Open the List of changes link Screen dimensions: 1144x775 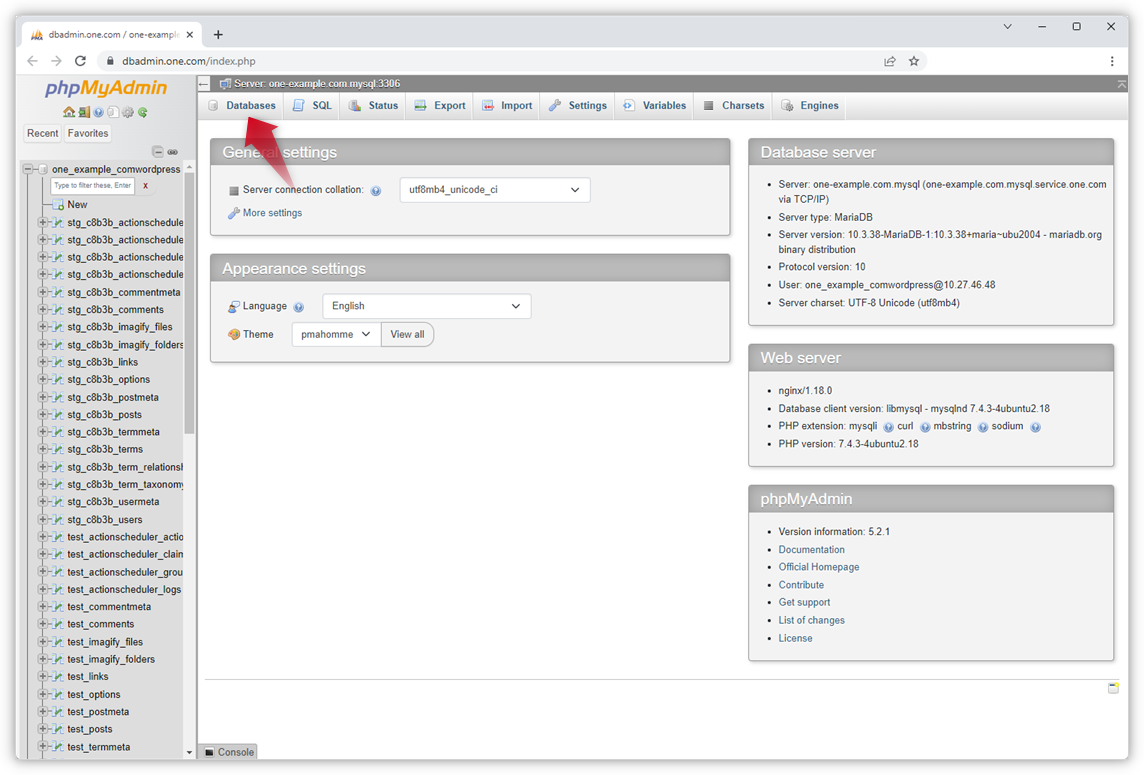[x=811, y=619]
